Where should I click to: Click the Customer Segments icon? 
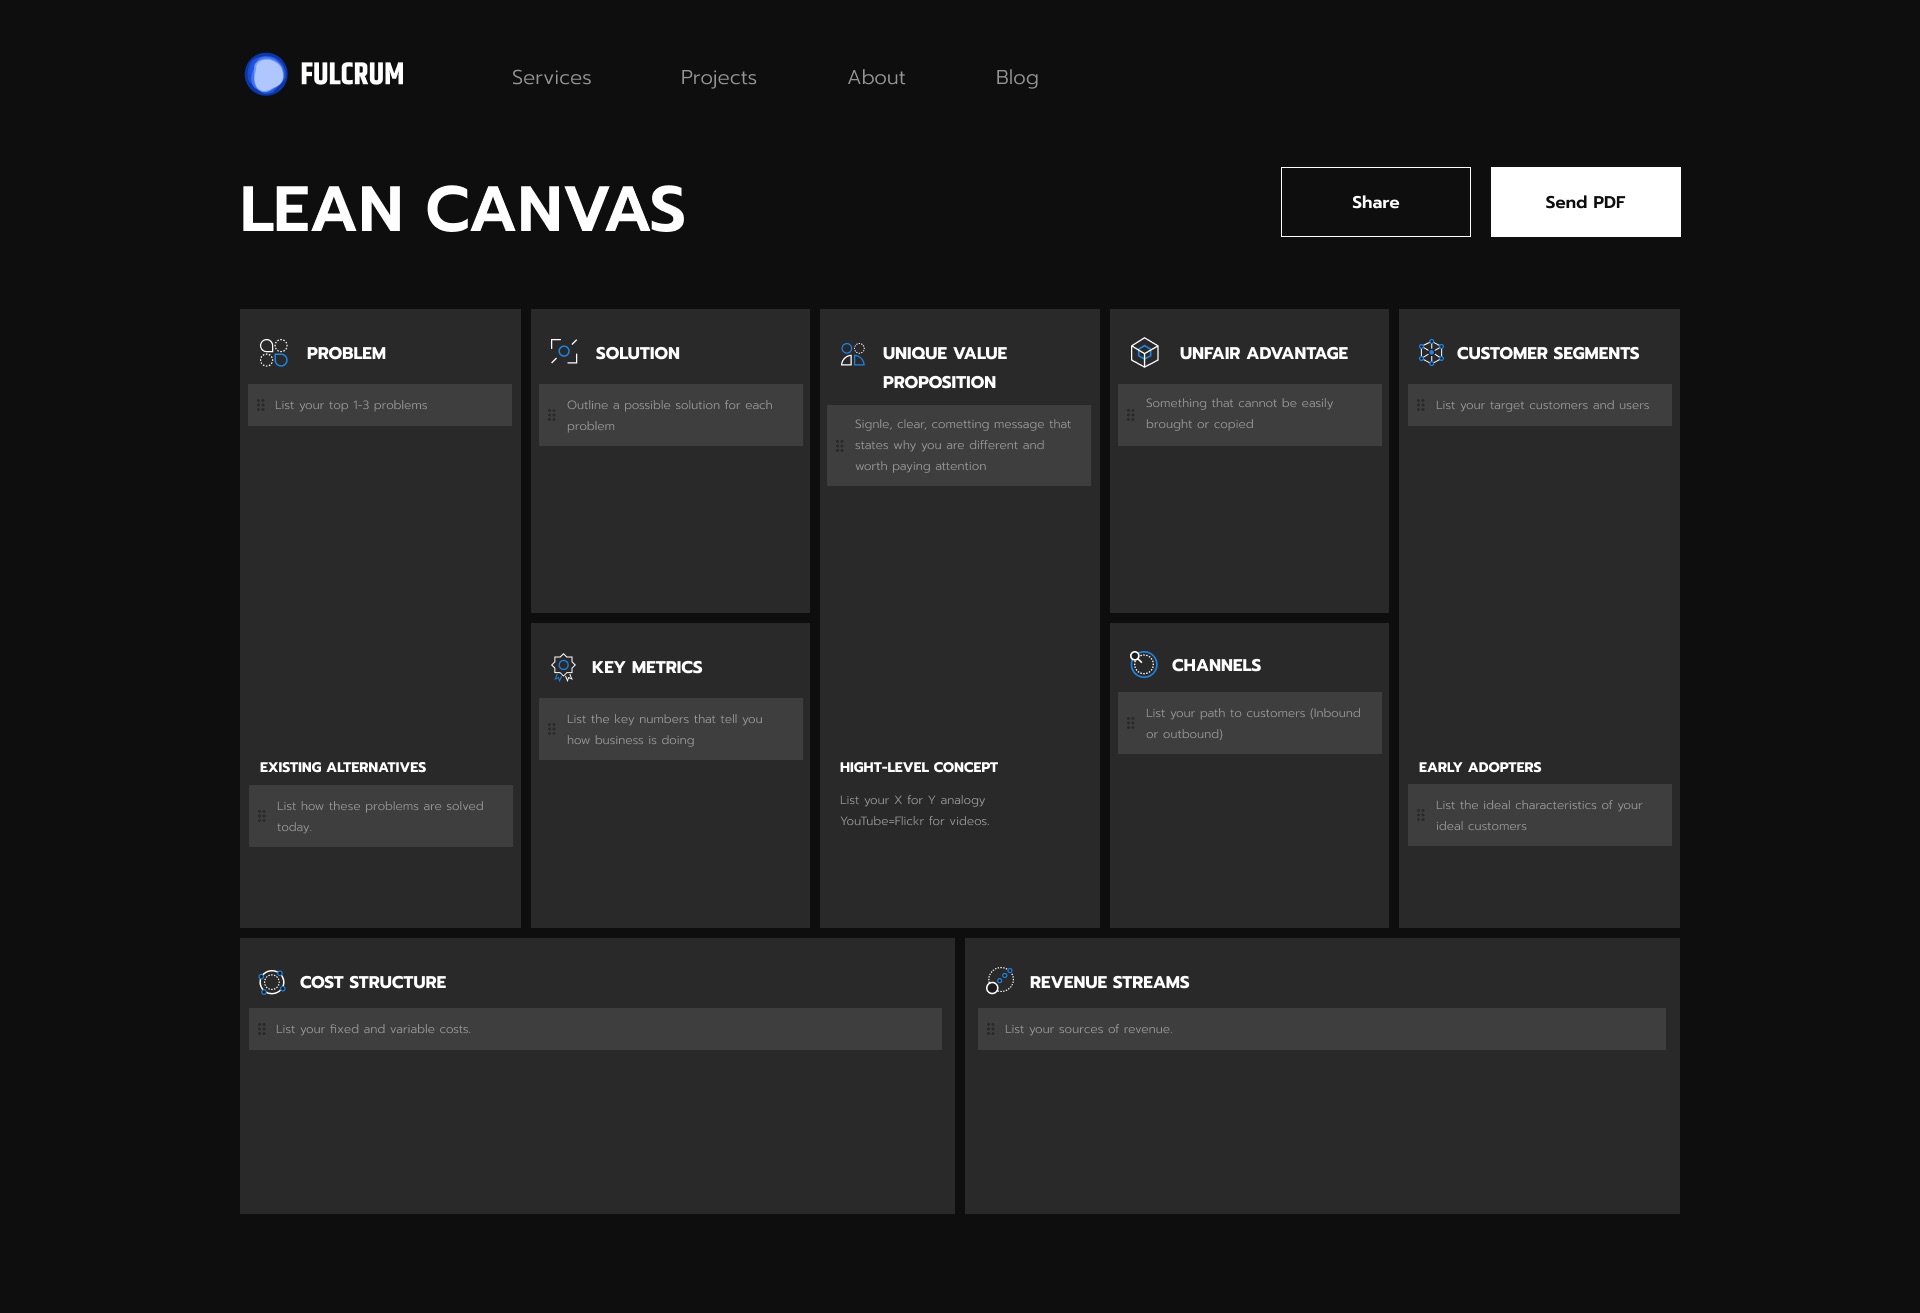[1431, 350]
